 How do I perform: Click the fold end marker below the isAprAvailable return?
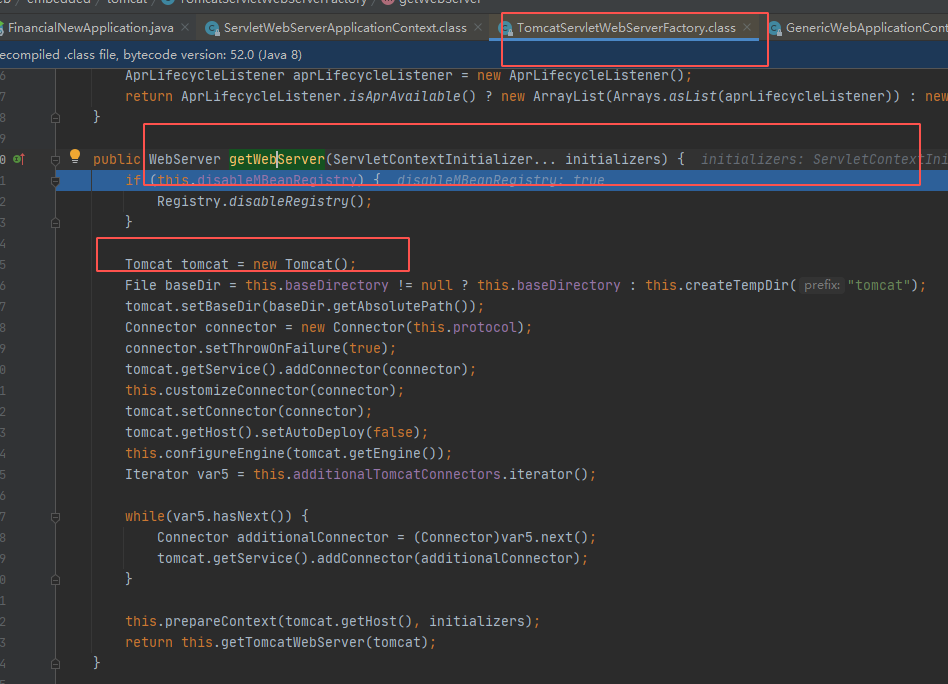click(x=55, y=118)
